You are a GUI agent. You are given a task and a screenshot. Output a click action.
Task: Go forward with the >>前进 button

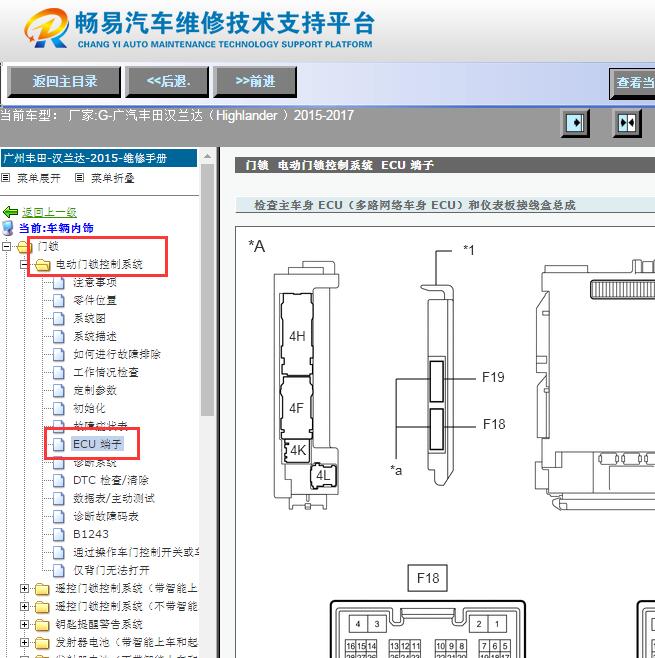(255, 81)
